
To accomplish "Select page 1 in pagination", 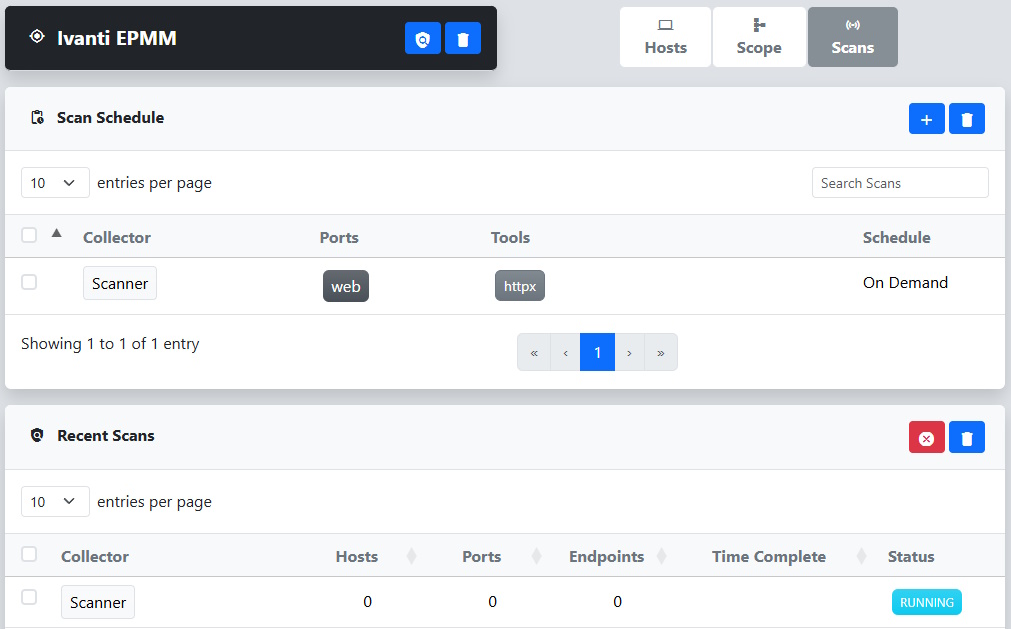I will tap(597, 353).
